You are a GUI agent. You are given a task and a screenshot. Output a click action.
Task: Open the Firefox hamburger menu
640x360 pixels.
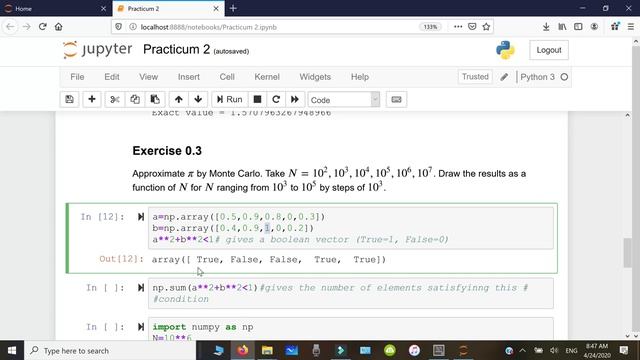(631, 27)
